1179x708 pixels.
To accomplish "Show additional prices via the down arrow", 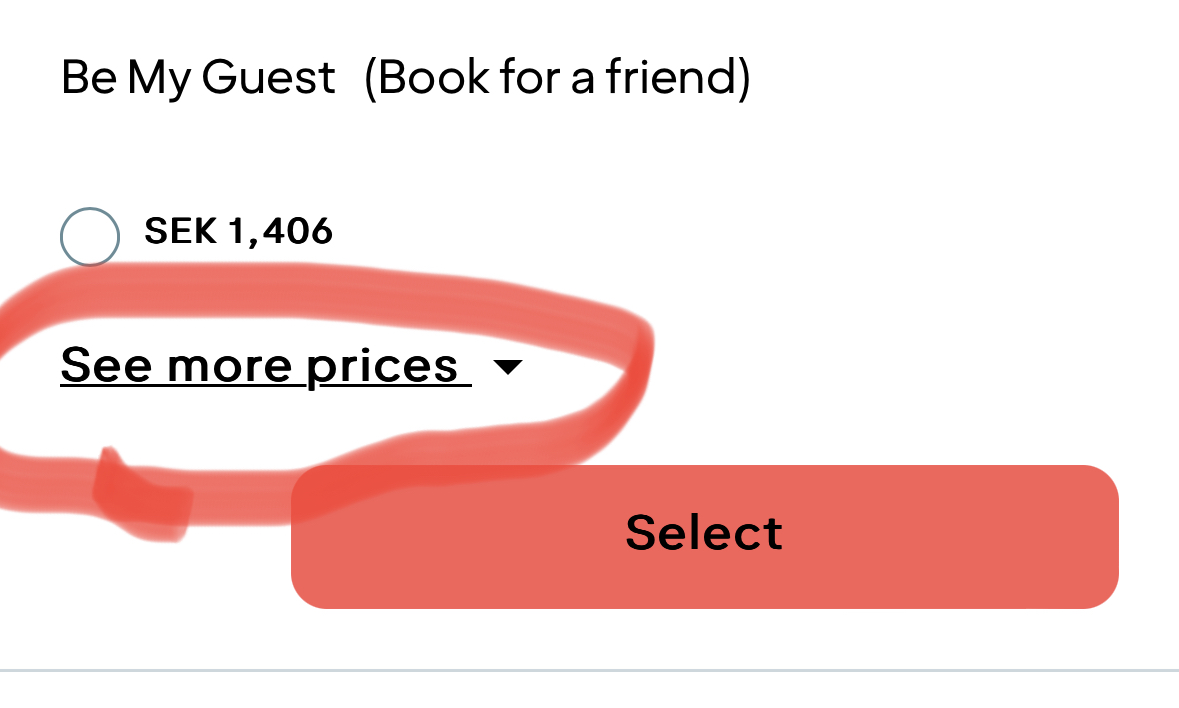I will (x=508, y=367).
